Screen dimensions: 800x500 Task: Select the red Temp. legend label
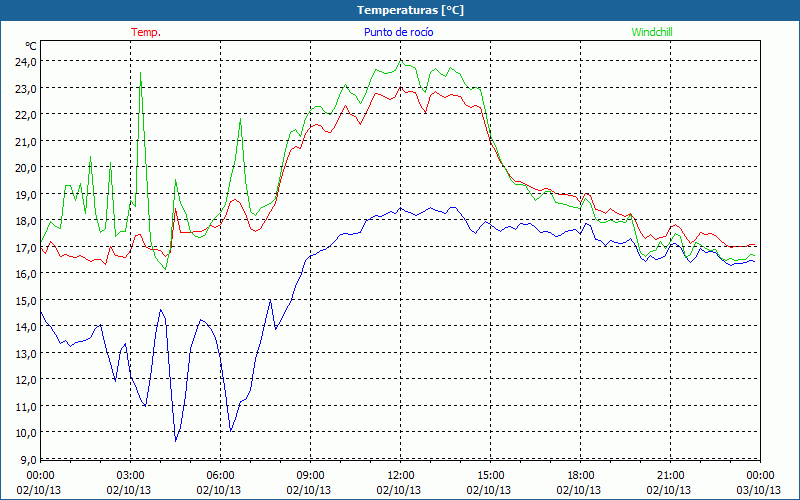(x=146, y=32)
